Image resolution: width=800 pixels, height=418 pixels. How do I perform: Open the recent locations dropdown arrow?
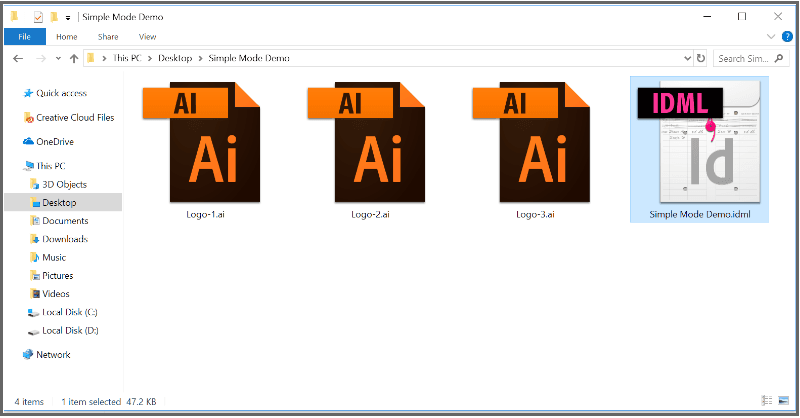point(58,58)
